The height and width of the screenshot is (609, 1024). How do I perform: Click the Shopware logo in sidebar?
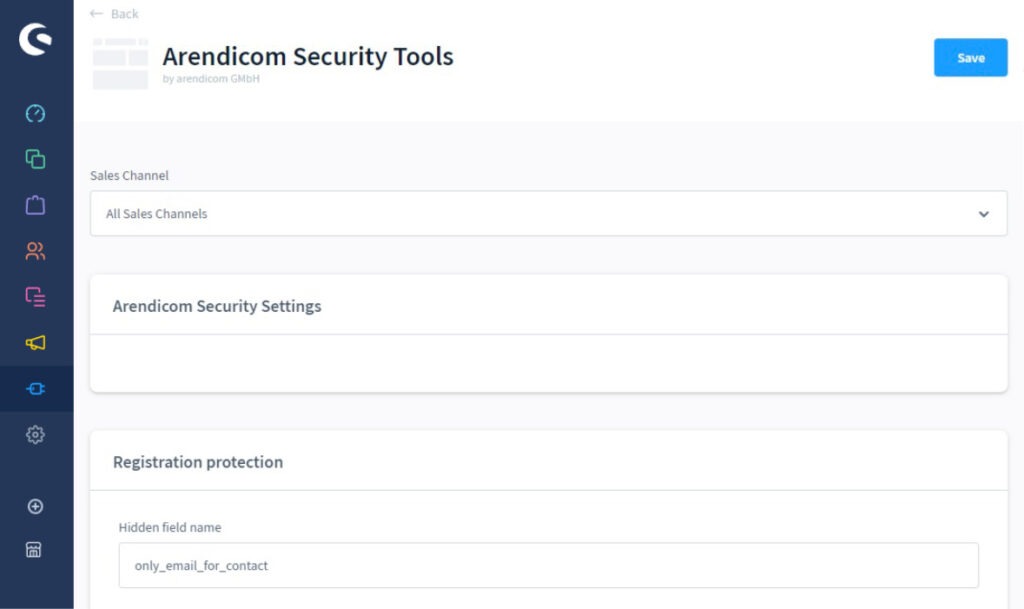(x=35, y=39)
